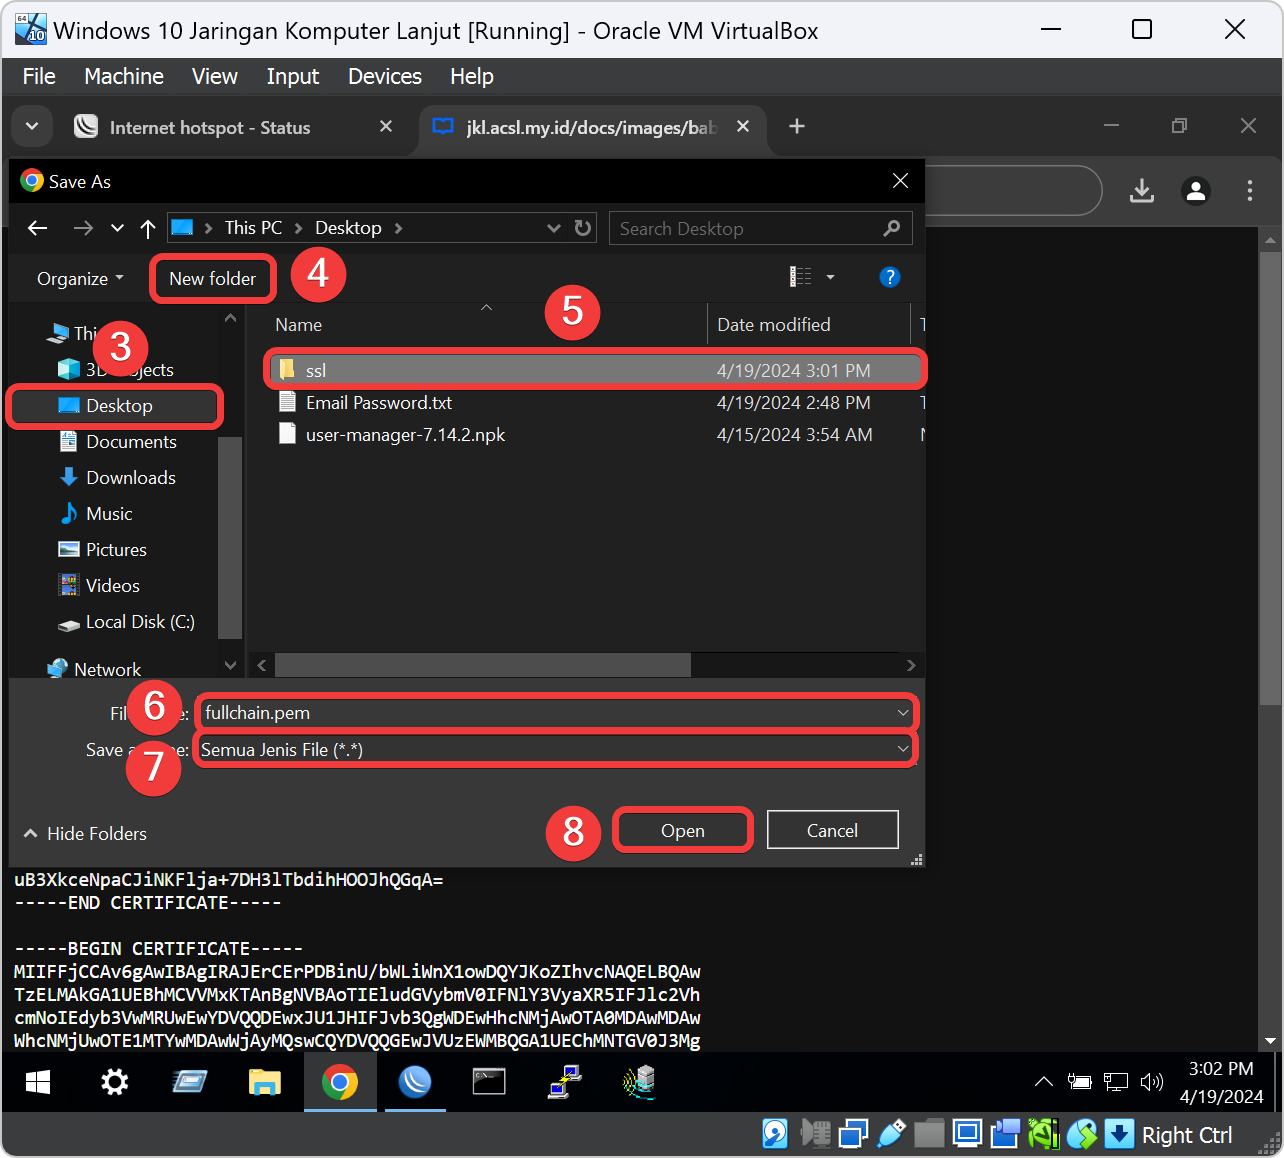1284x1158 pixels.
Task: Switch to Internet hotspot - Status tab
Action: point(235,127)
